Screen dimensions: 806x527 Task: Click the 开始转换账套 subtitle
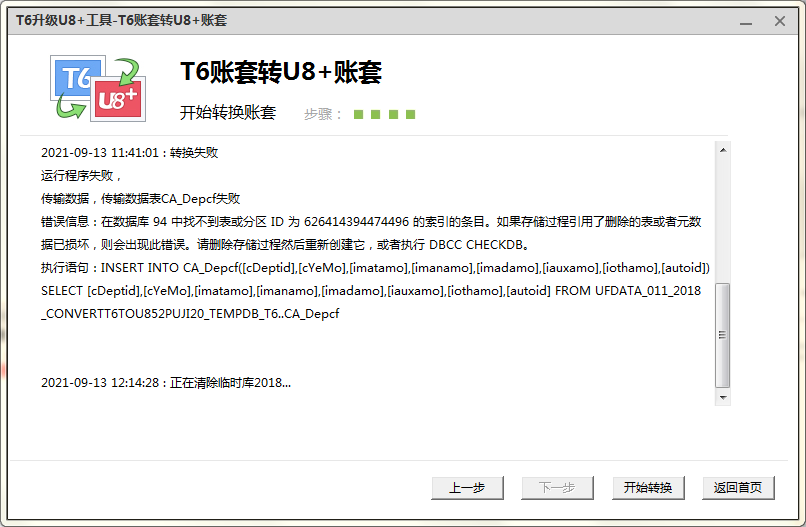tap(228, 113)
